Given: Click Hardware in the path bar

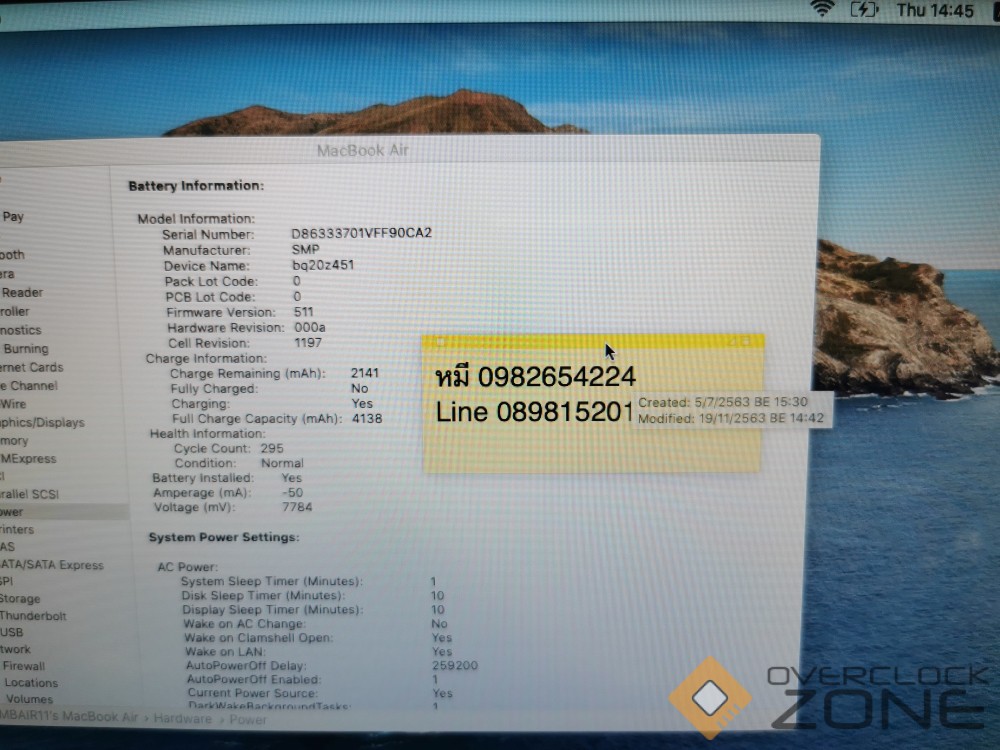Looking at the screenshot, I should click(182, 719).
